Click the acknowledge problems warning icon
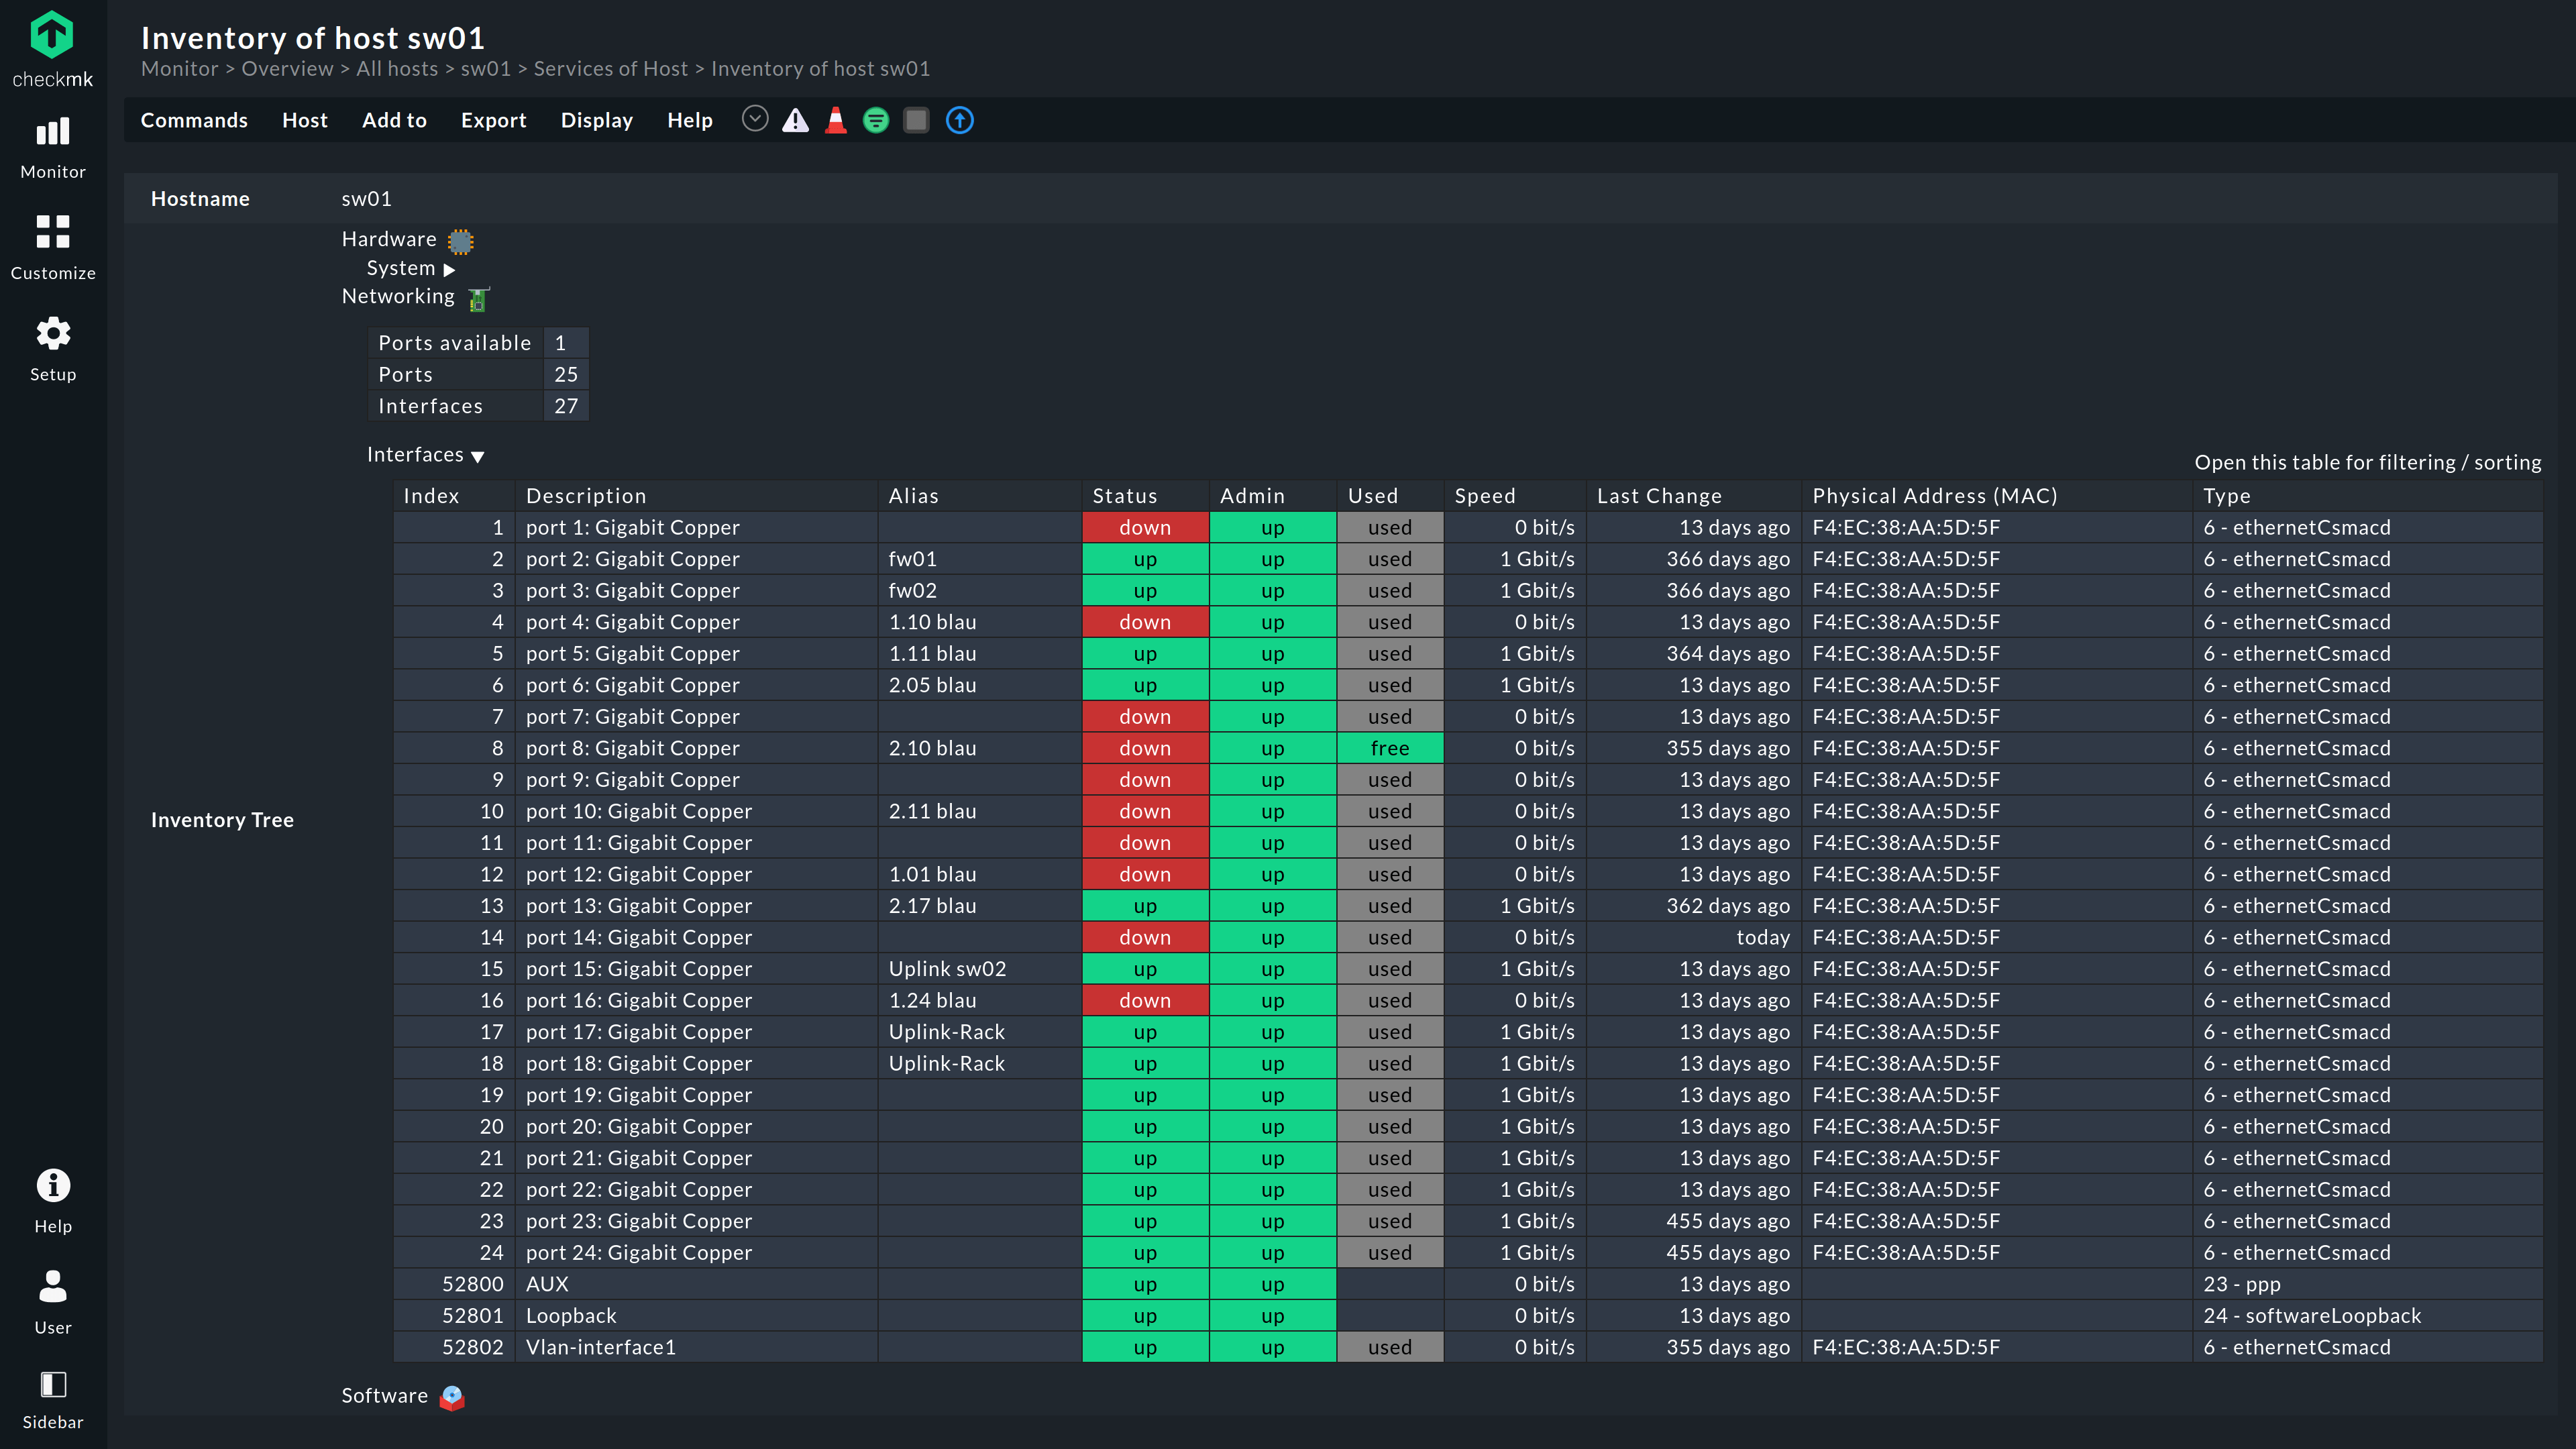The width and height of the screenshot is (2576, 1449). point(795,121)
